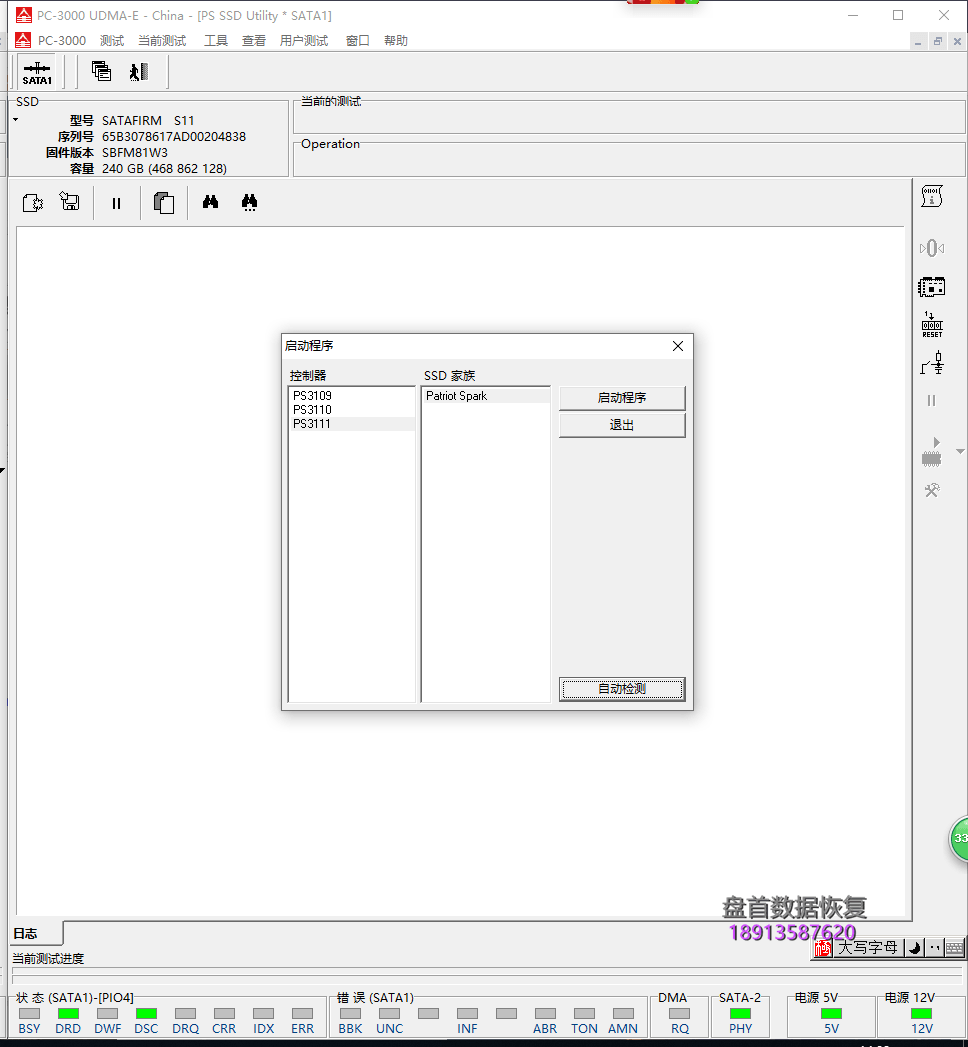Click the firmware version SBFM81W3
This screenshot has width=968, height=1047.
(135, 153)
